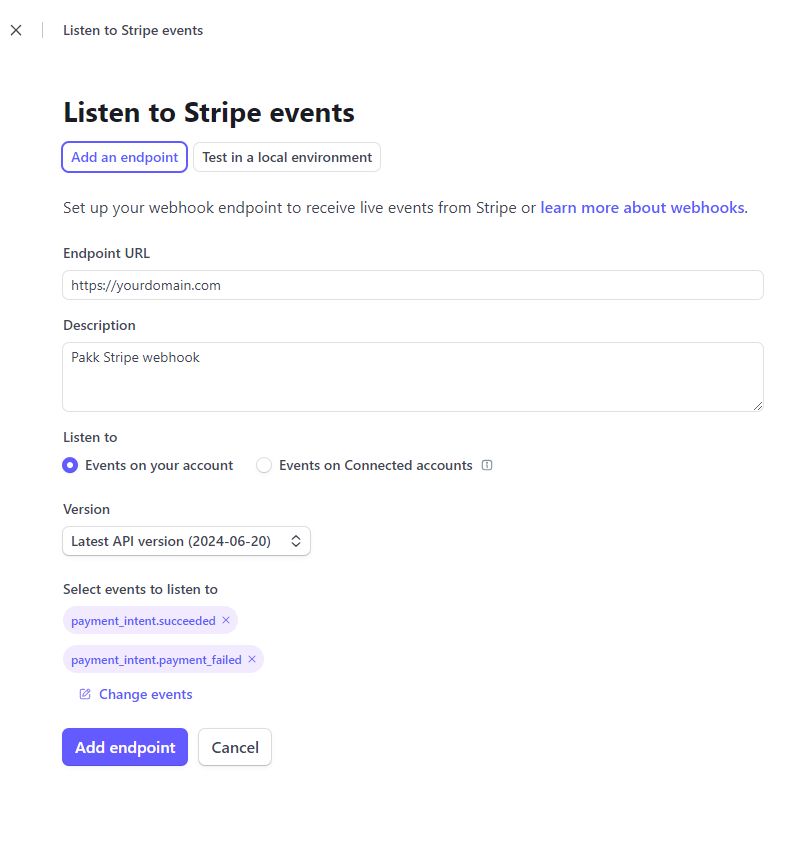
Task: Switch to Test in a local environment
Action: click(286, 157)
